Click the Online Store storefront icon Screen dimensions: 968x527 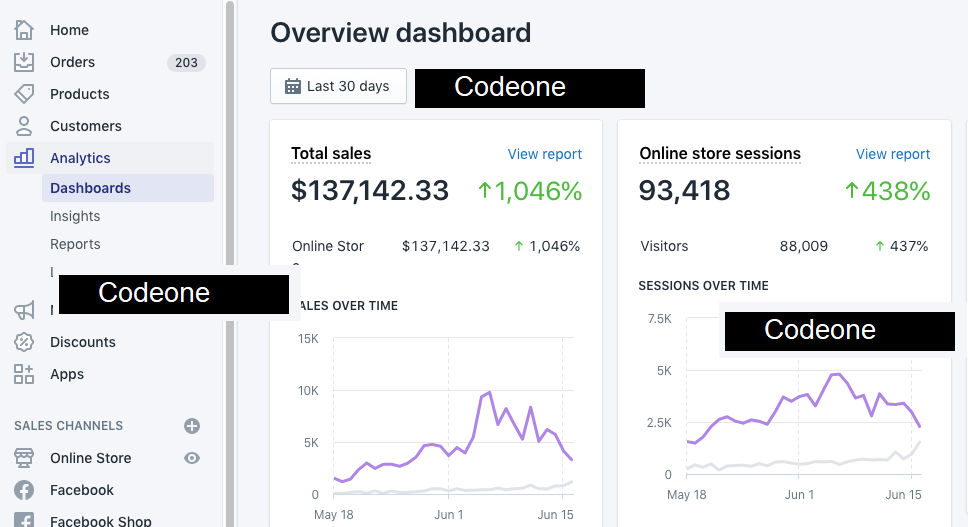pos(24,458)
